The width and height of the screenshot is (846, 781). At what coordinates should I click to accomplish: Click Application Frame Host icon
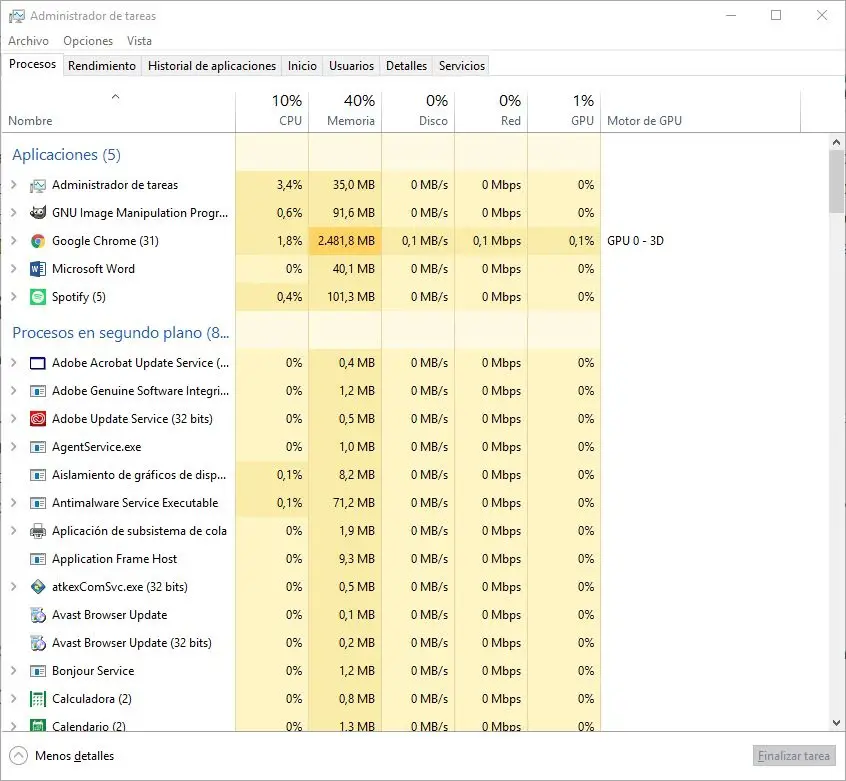[x=38, y=559]
